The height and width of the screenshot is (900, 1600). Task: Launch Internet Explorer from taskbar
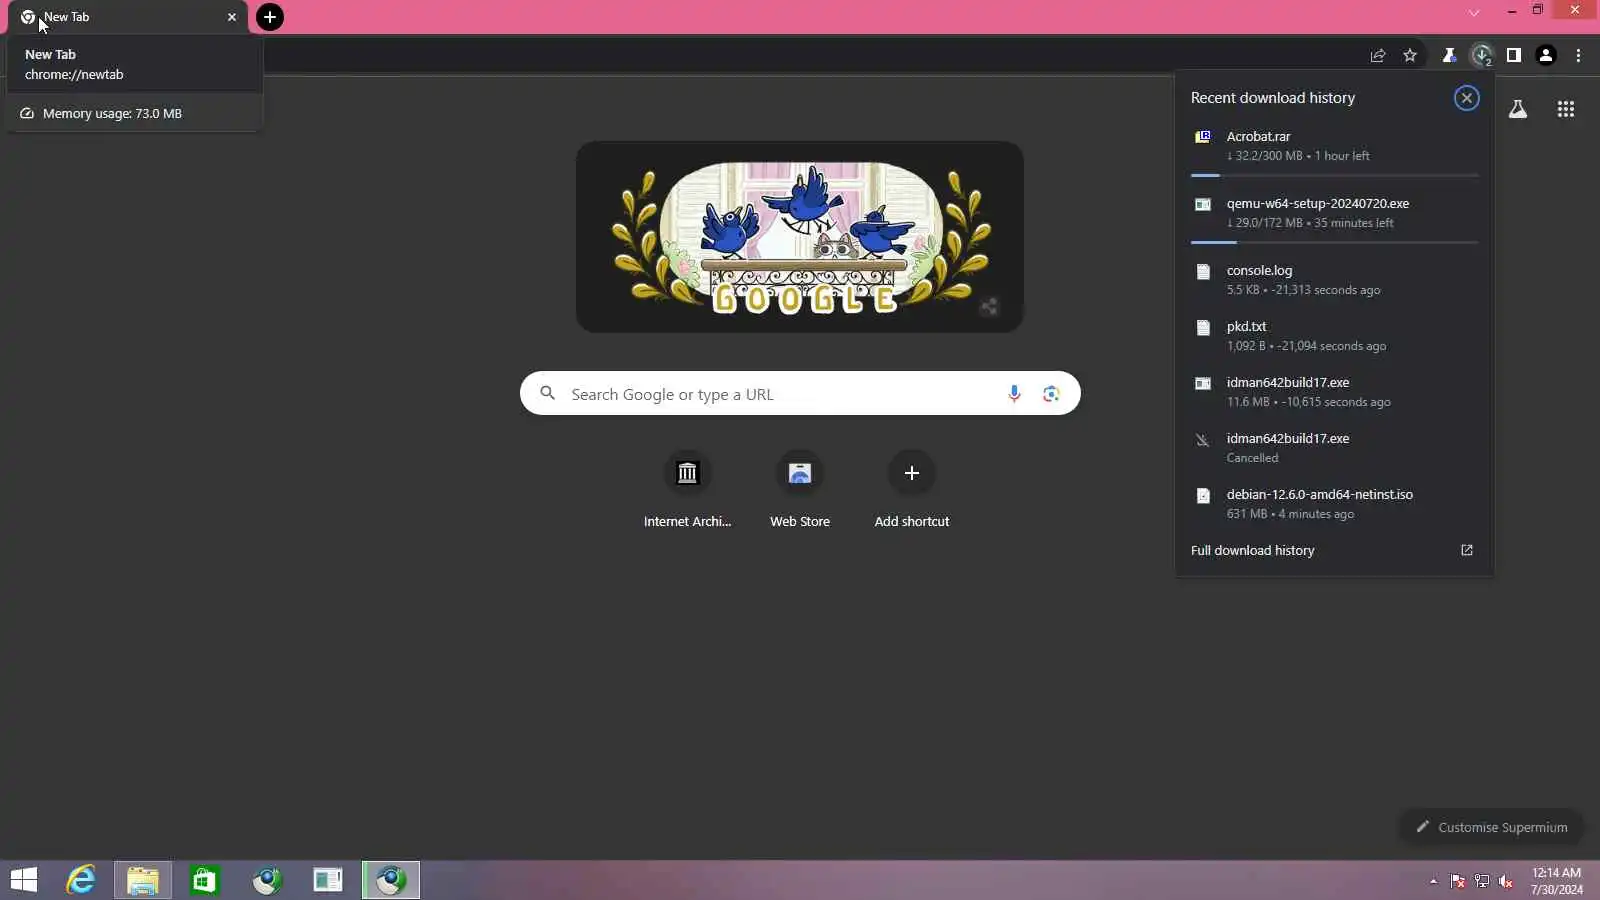click(81, 880)
